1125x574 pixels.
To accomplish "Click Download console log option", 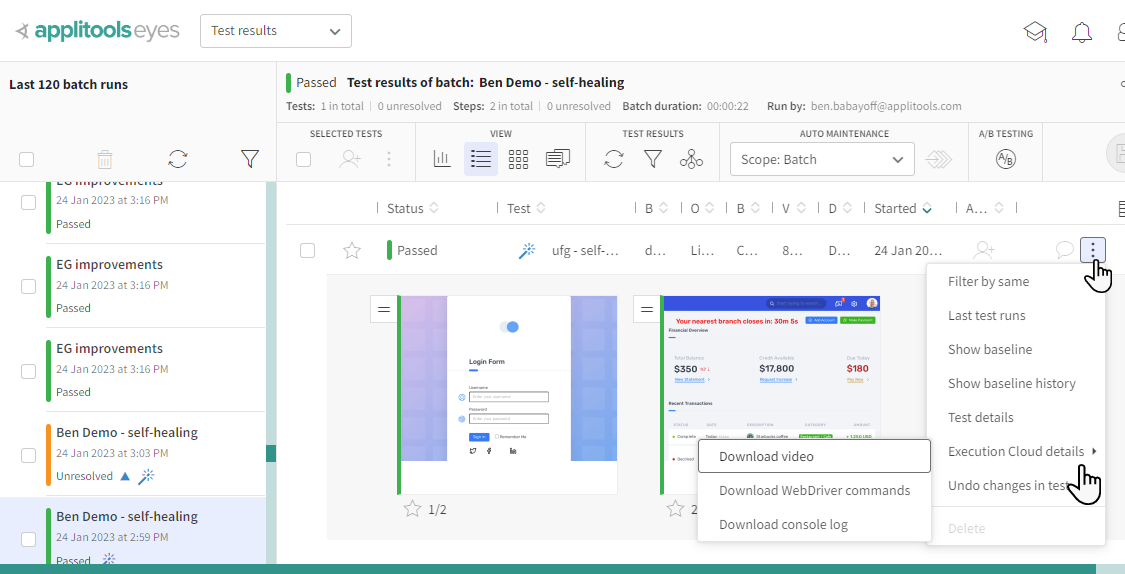I will [782, 524].
